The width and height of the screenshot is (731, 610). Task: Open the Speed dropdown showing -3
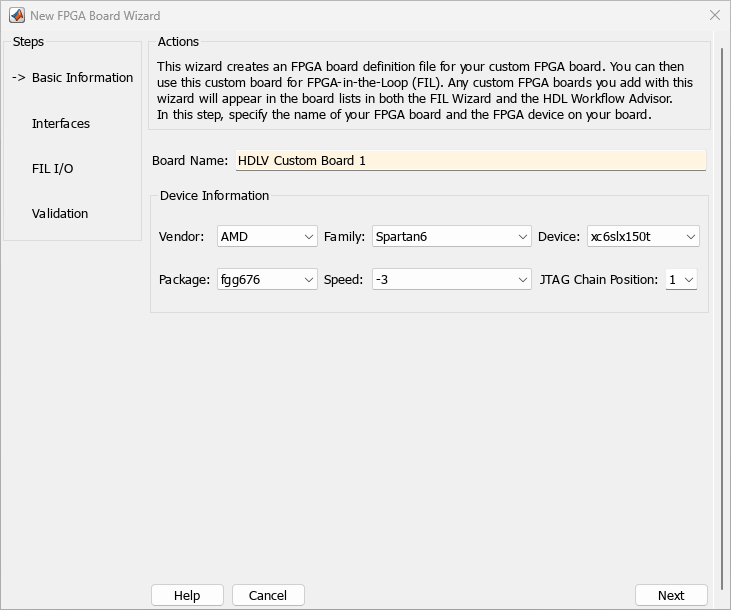[452, 280]
